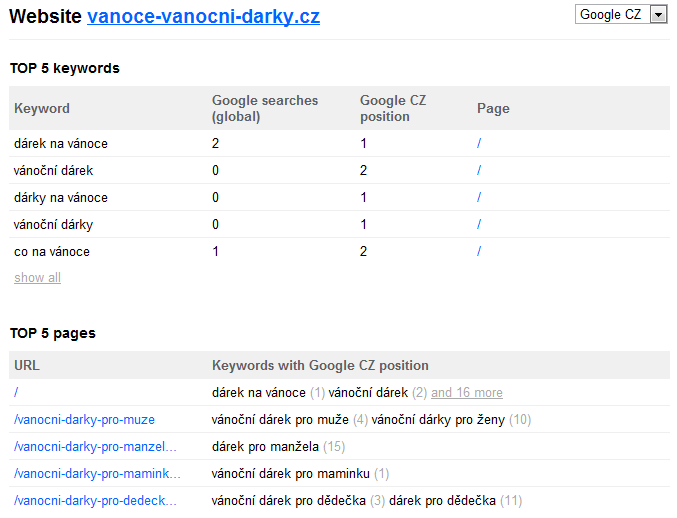The height and width of the screenshot is (518, 677).
Task: Open page link for vánoční dárky keyword
Action: pyautogui.click(x=479, y=224)
